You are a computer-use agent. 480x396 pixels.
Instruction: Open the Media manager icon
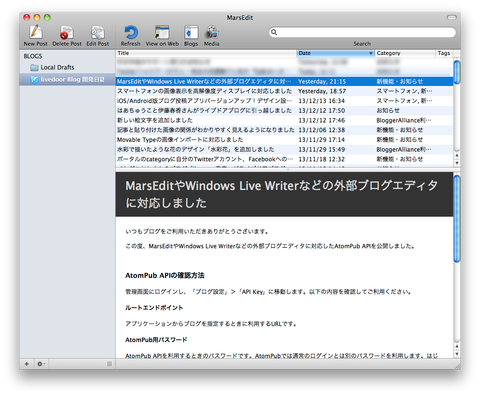point(211,35)
